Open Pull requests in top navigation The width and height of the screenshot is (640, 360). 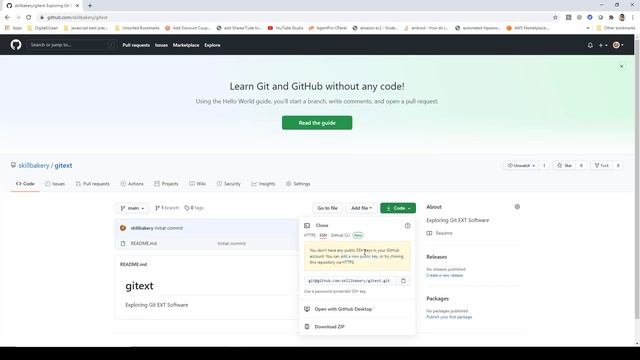click(x=136, y=45)
